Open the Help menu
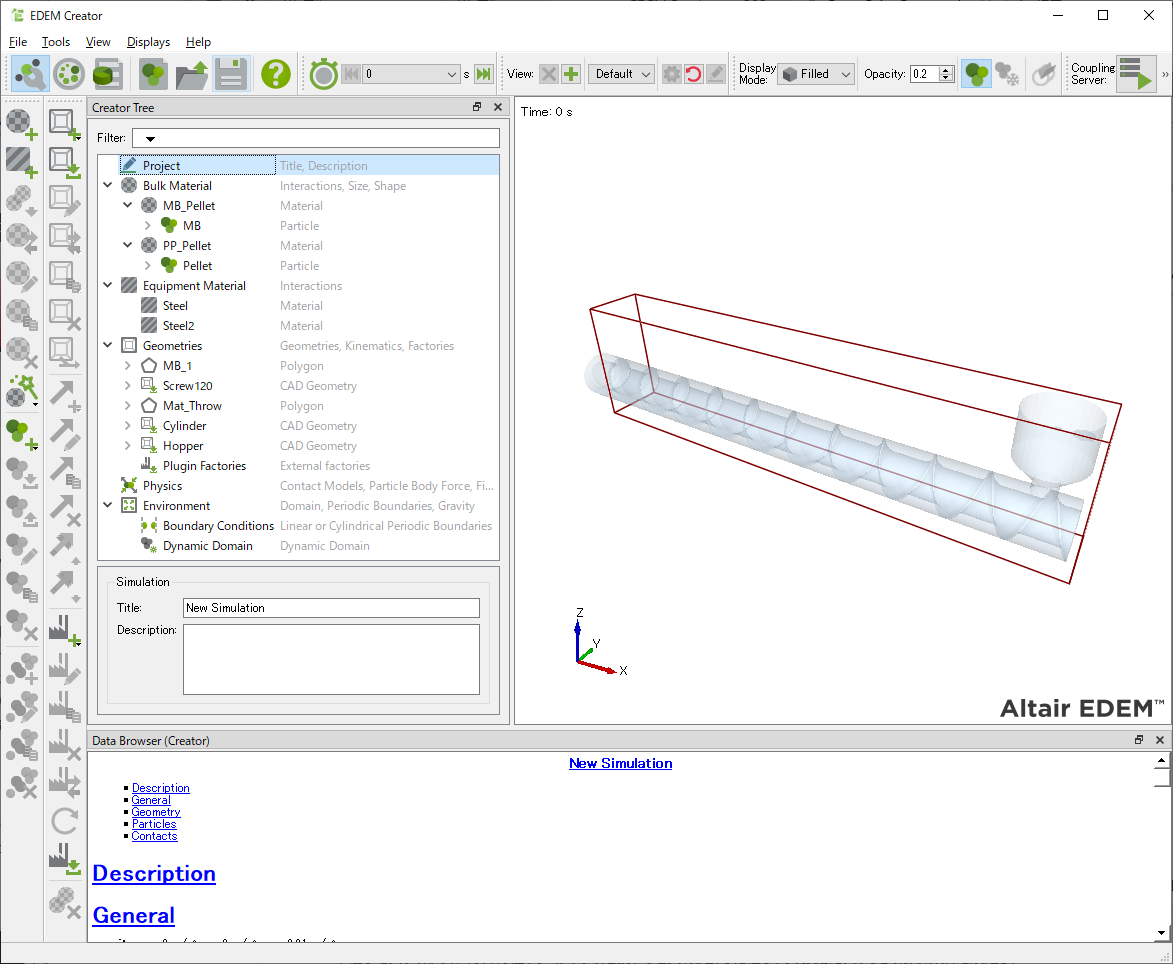The image size is (1173, 964). tap(198, 42)
